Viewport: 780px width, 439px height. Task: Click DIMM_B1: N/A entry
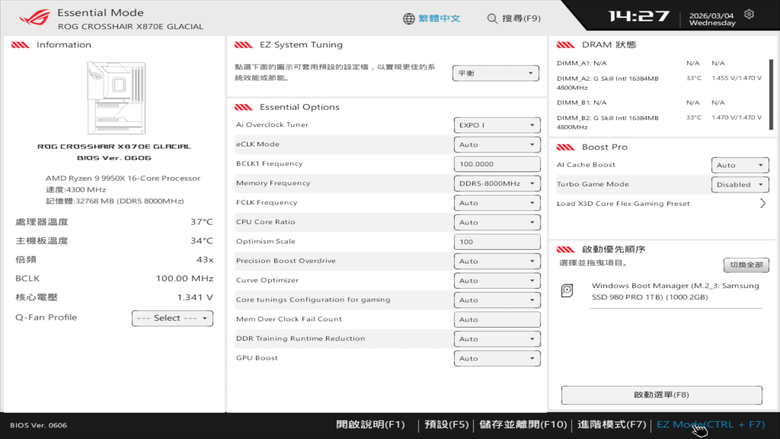(582, 102)
